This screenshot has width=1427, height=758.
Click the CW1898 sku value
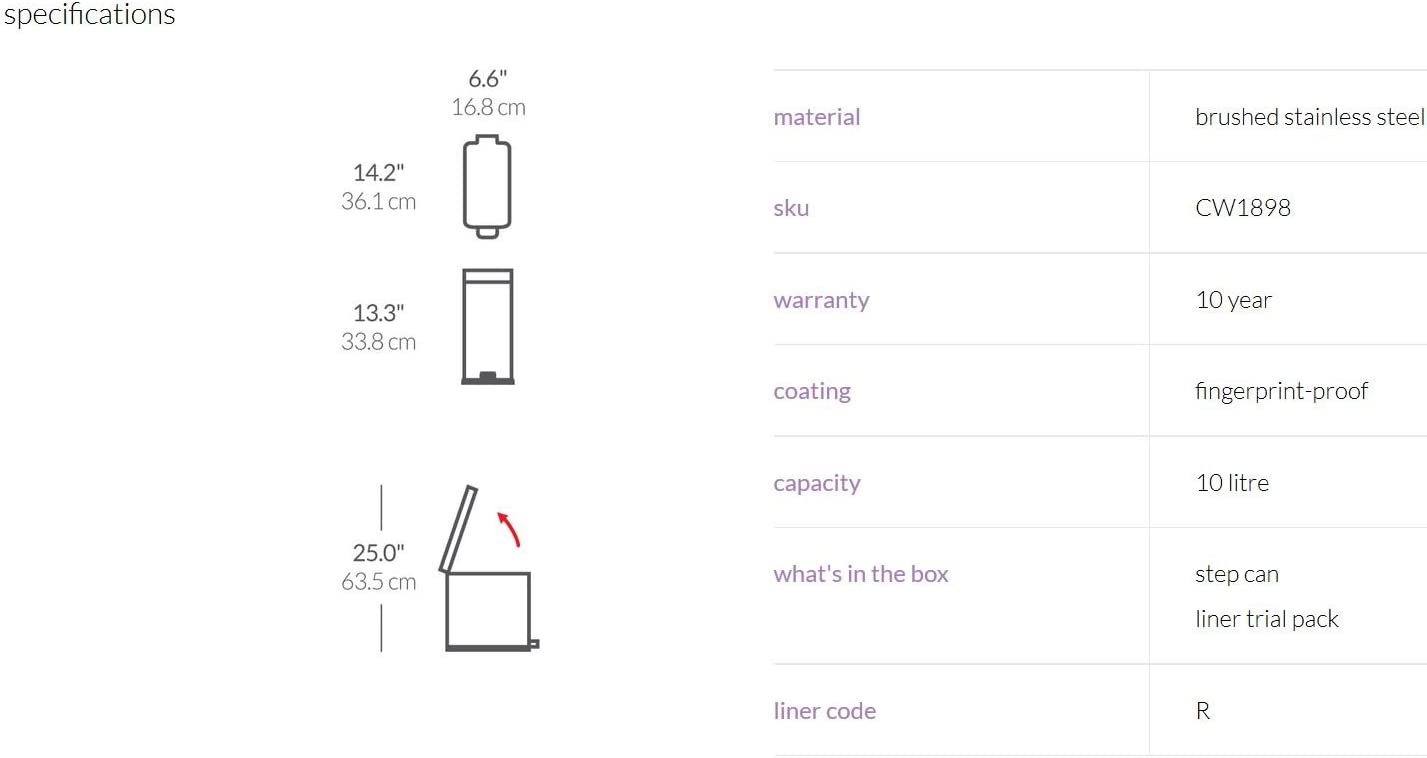tap(1243, 208)
